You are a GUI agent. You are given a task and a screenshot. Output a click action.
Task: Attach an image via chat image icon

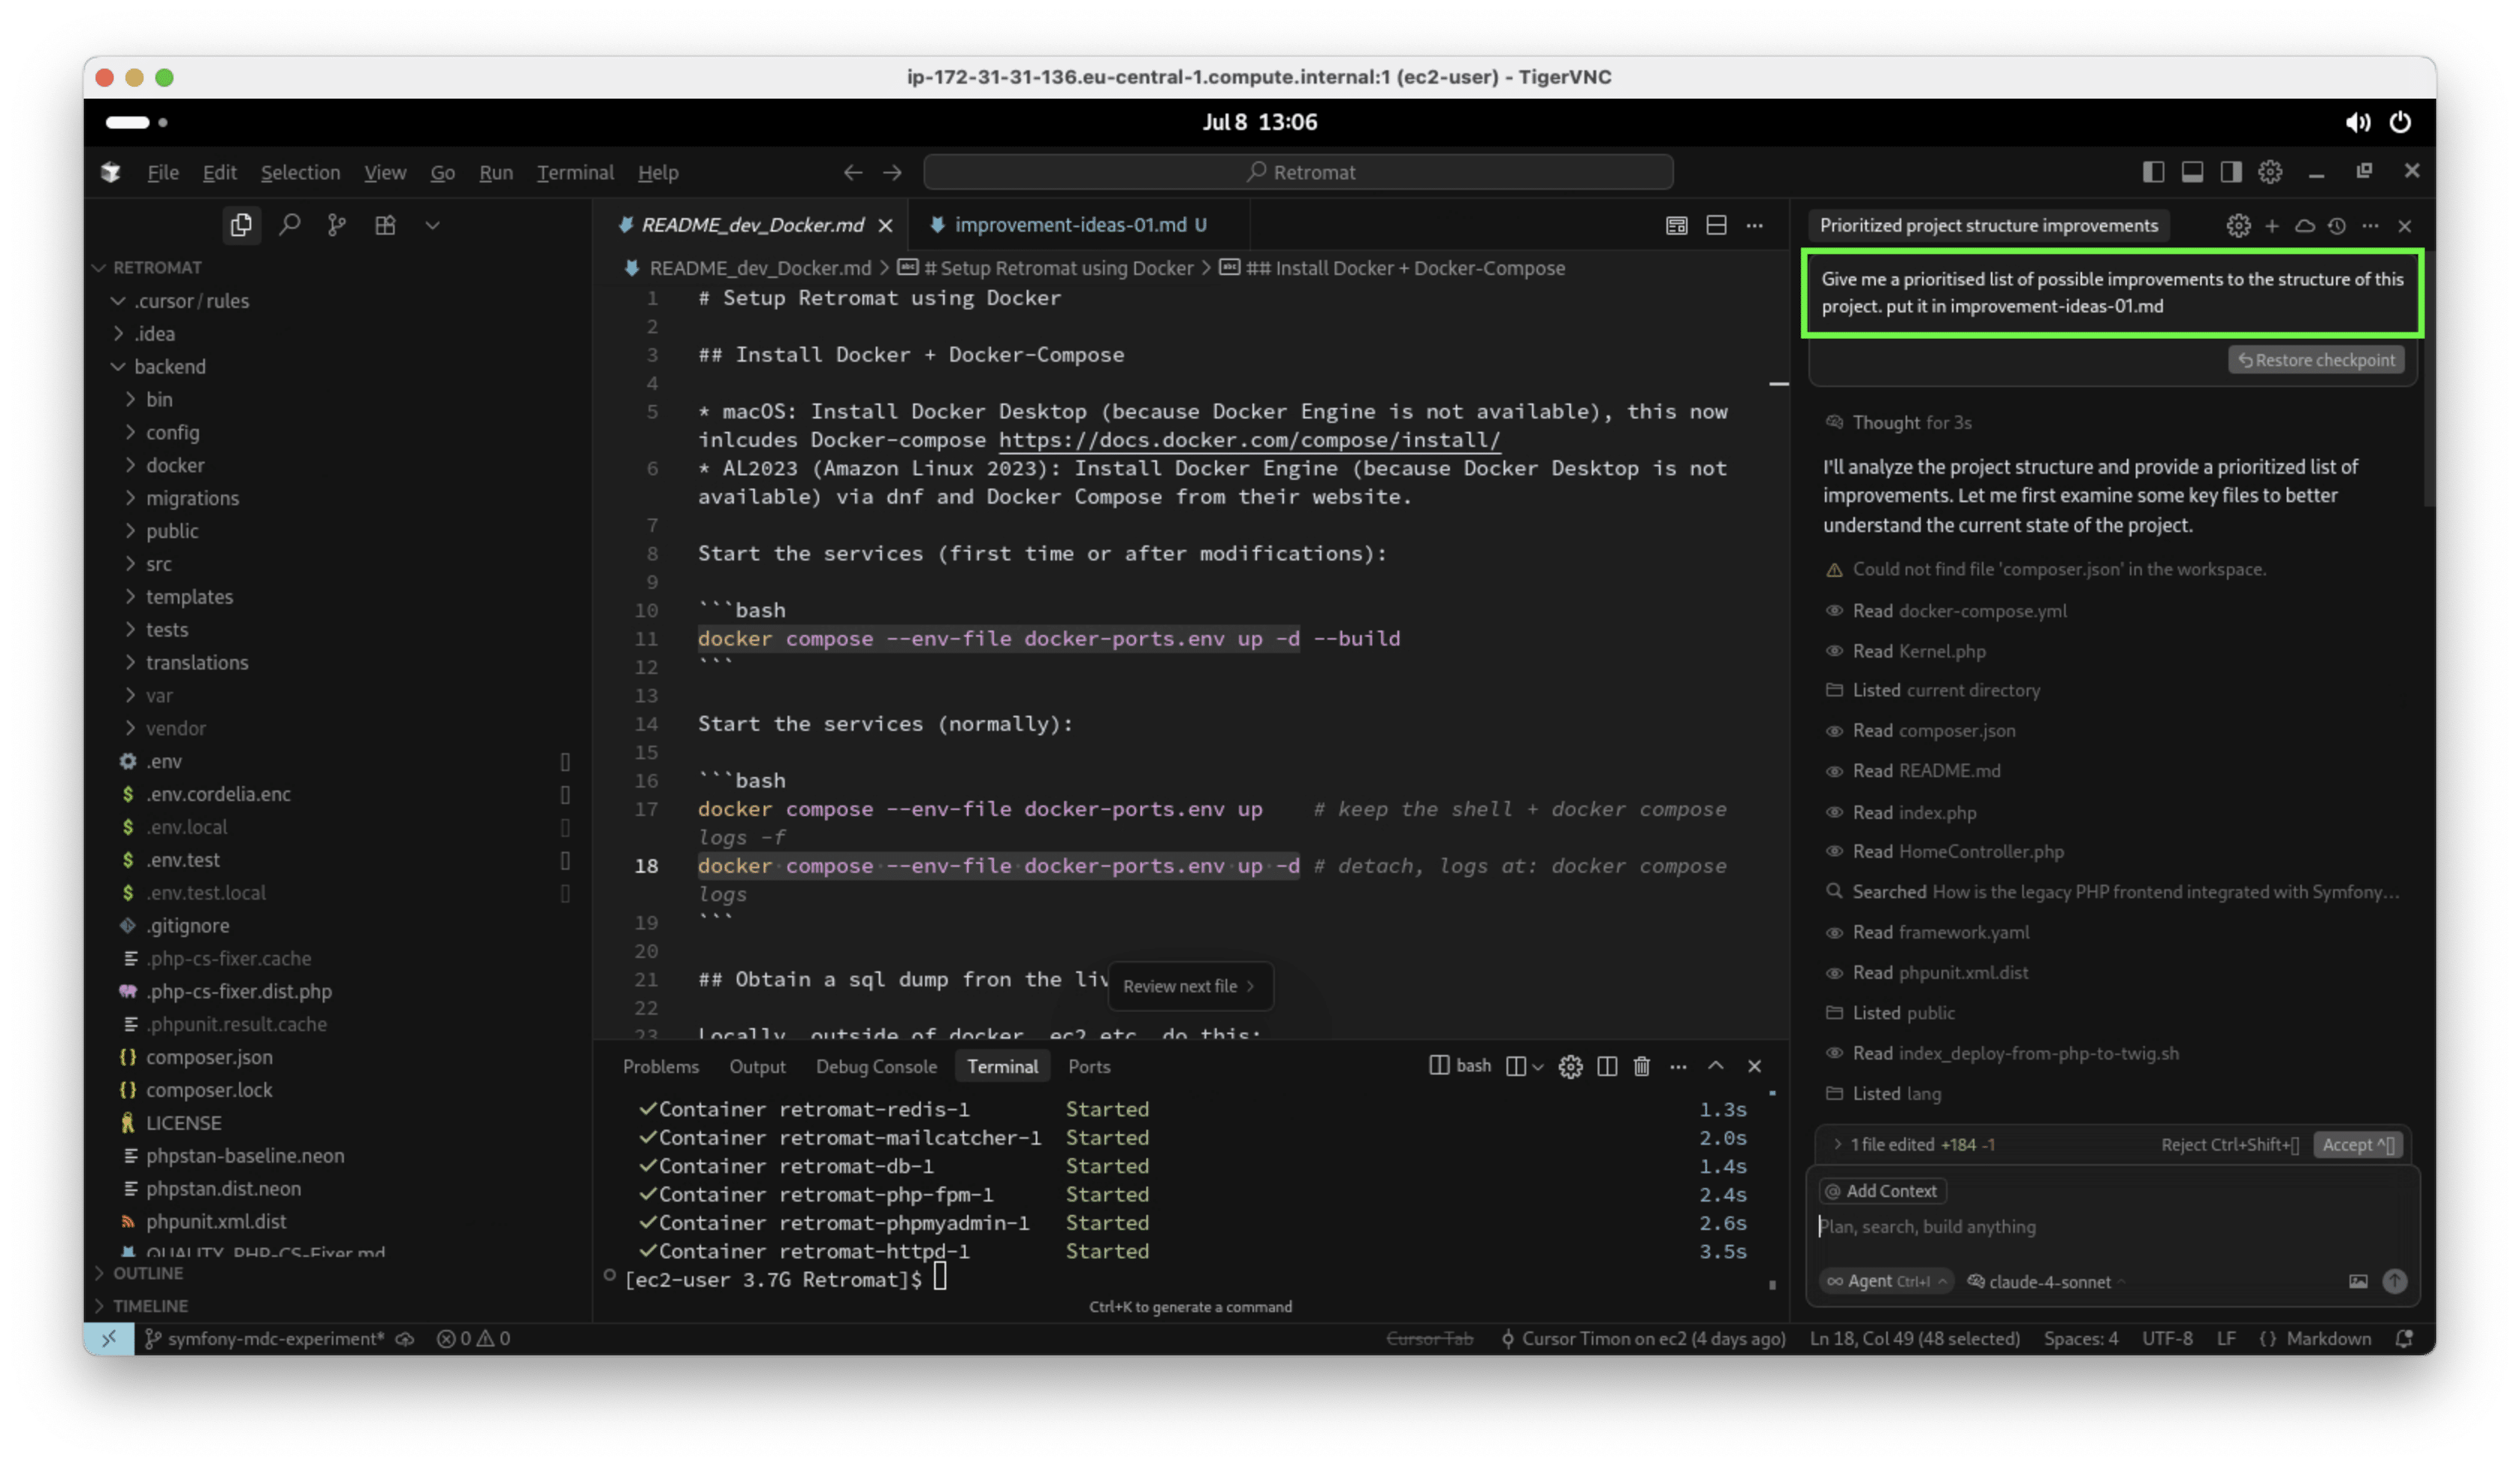tap(2358, 1281)
